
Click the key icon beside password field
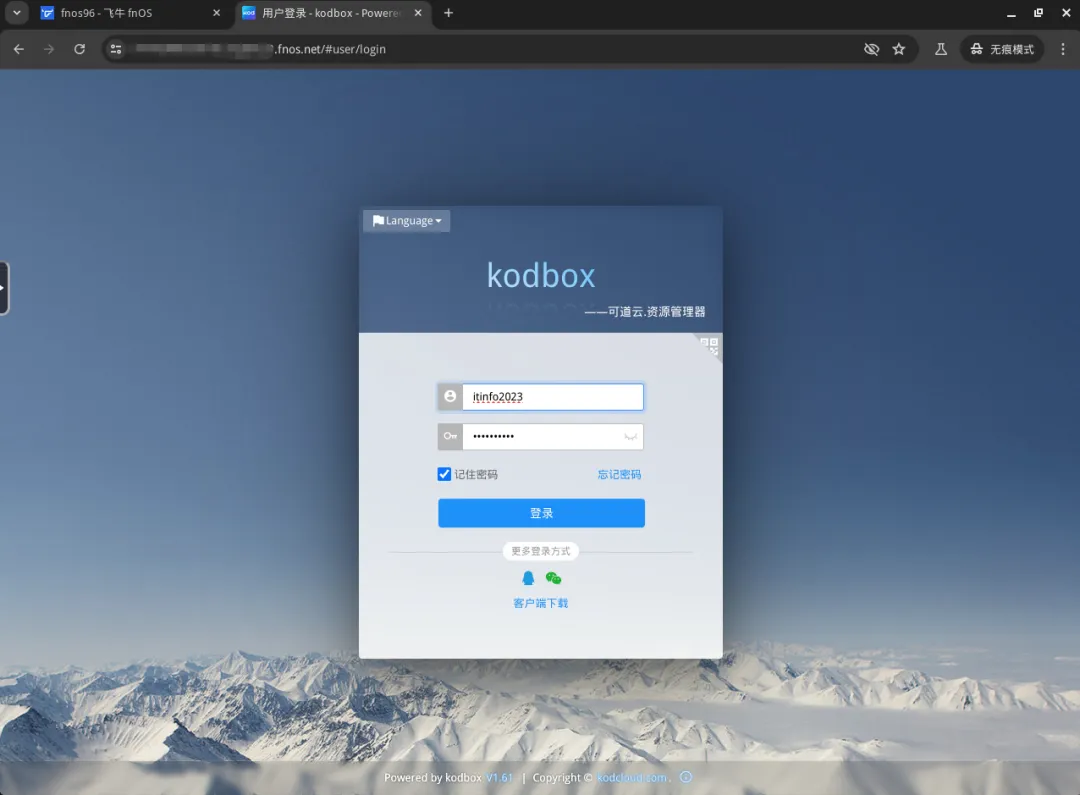(450, 436)
